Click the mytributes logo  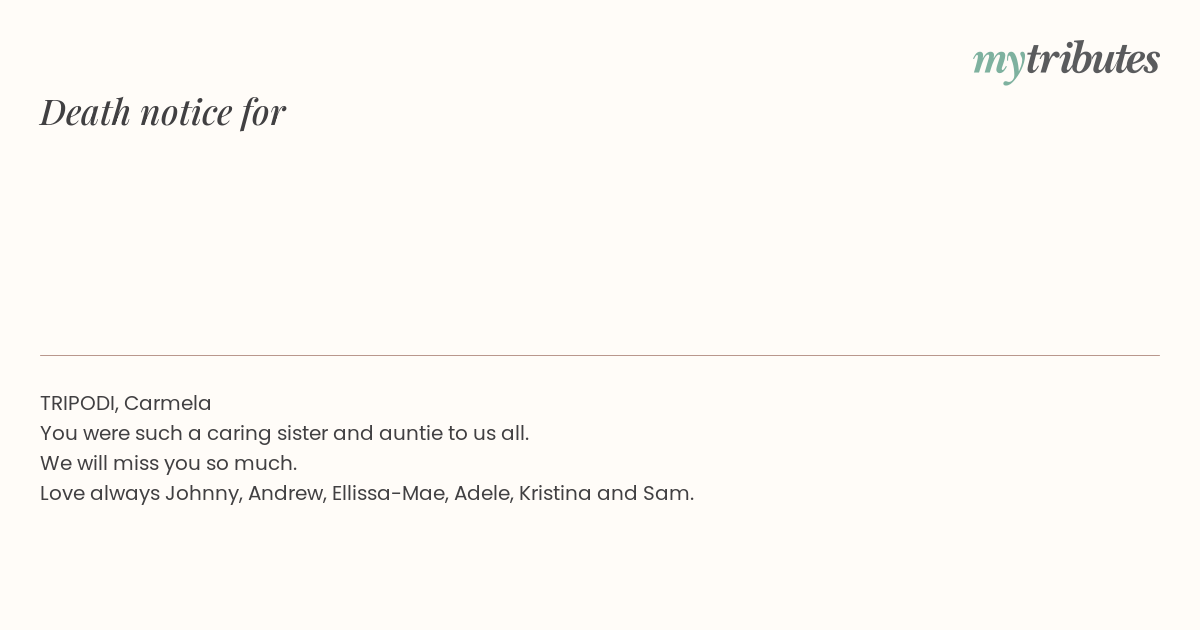[1066, 61]
